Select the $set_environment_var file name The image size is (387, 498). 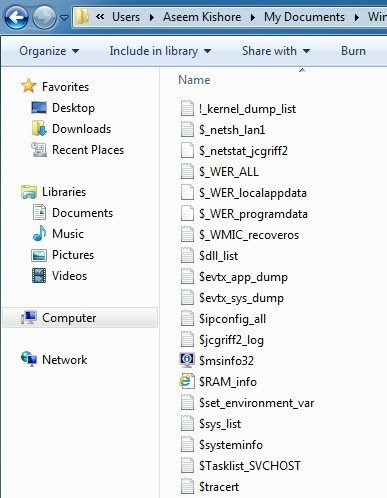click(x=257, y=403)
